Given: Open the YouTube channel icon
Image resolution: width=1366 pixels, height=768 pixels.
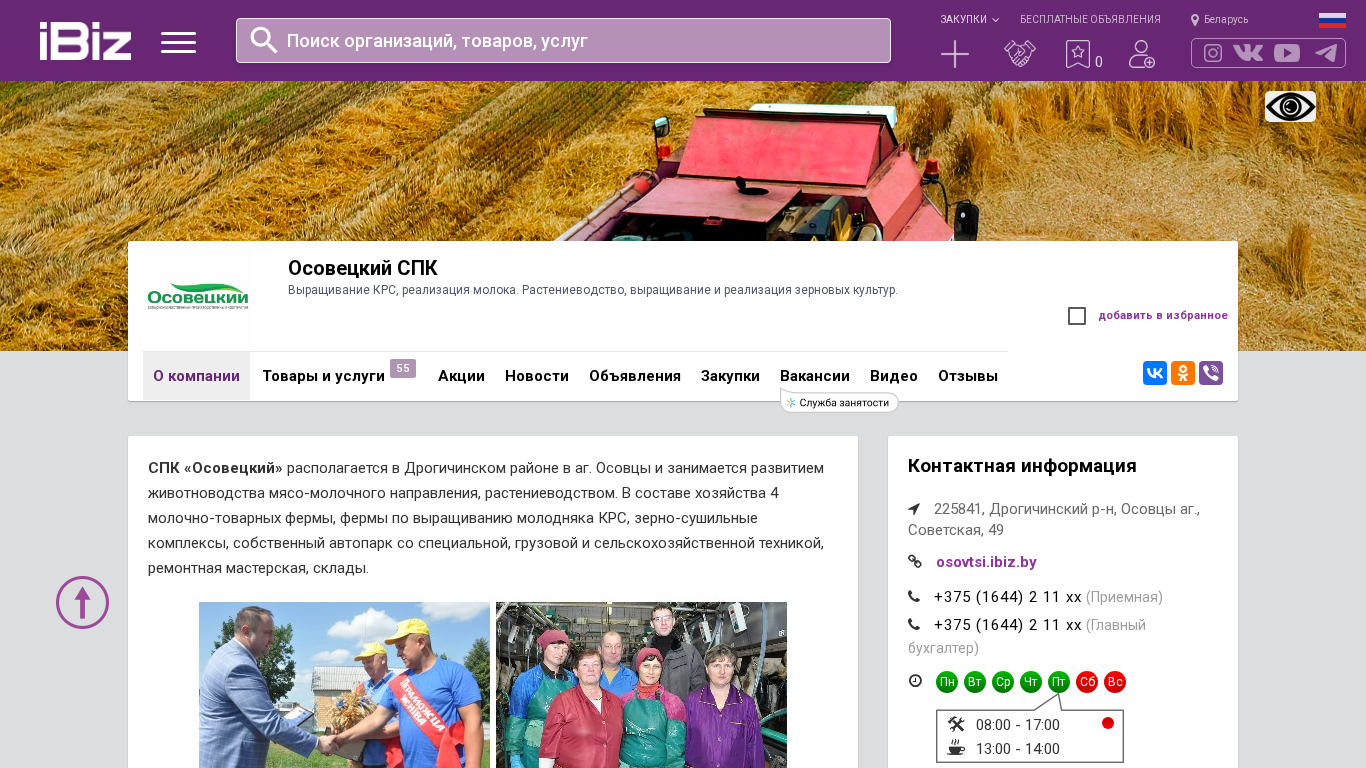Looking at the screenshot, I should [1287, 53].
